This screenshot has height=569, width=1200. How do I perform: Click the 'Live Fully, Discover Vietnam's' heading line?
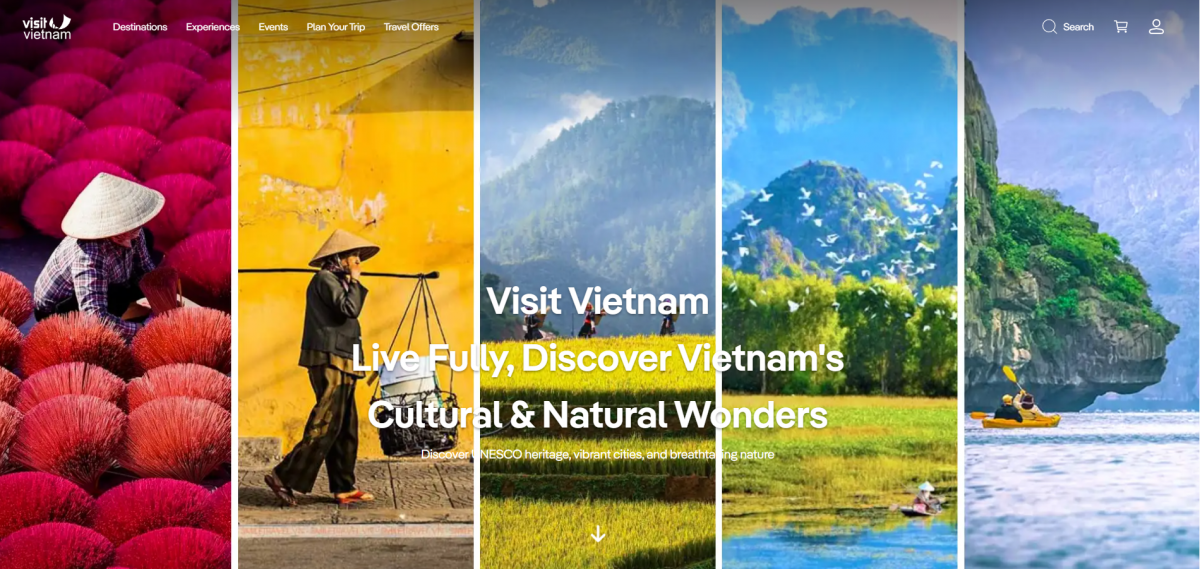598,357
